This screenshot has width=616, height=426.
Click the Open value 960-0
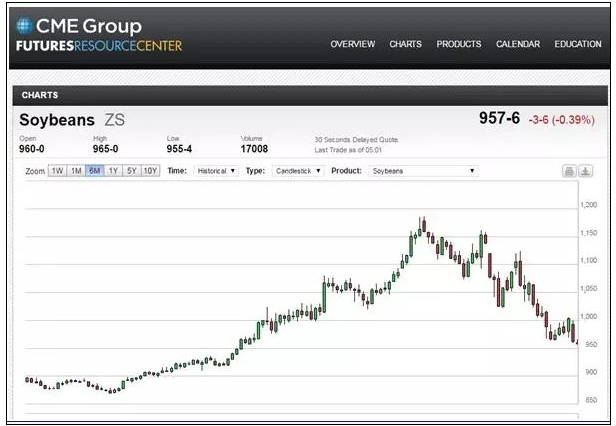click(x=31, y=149)
